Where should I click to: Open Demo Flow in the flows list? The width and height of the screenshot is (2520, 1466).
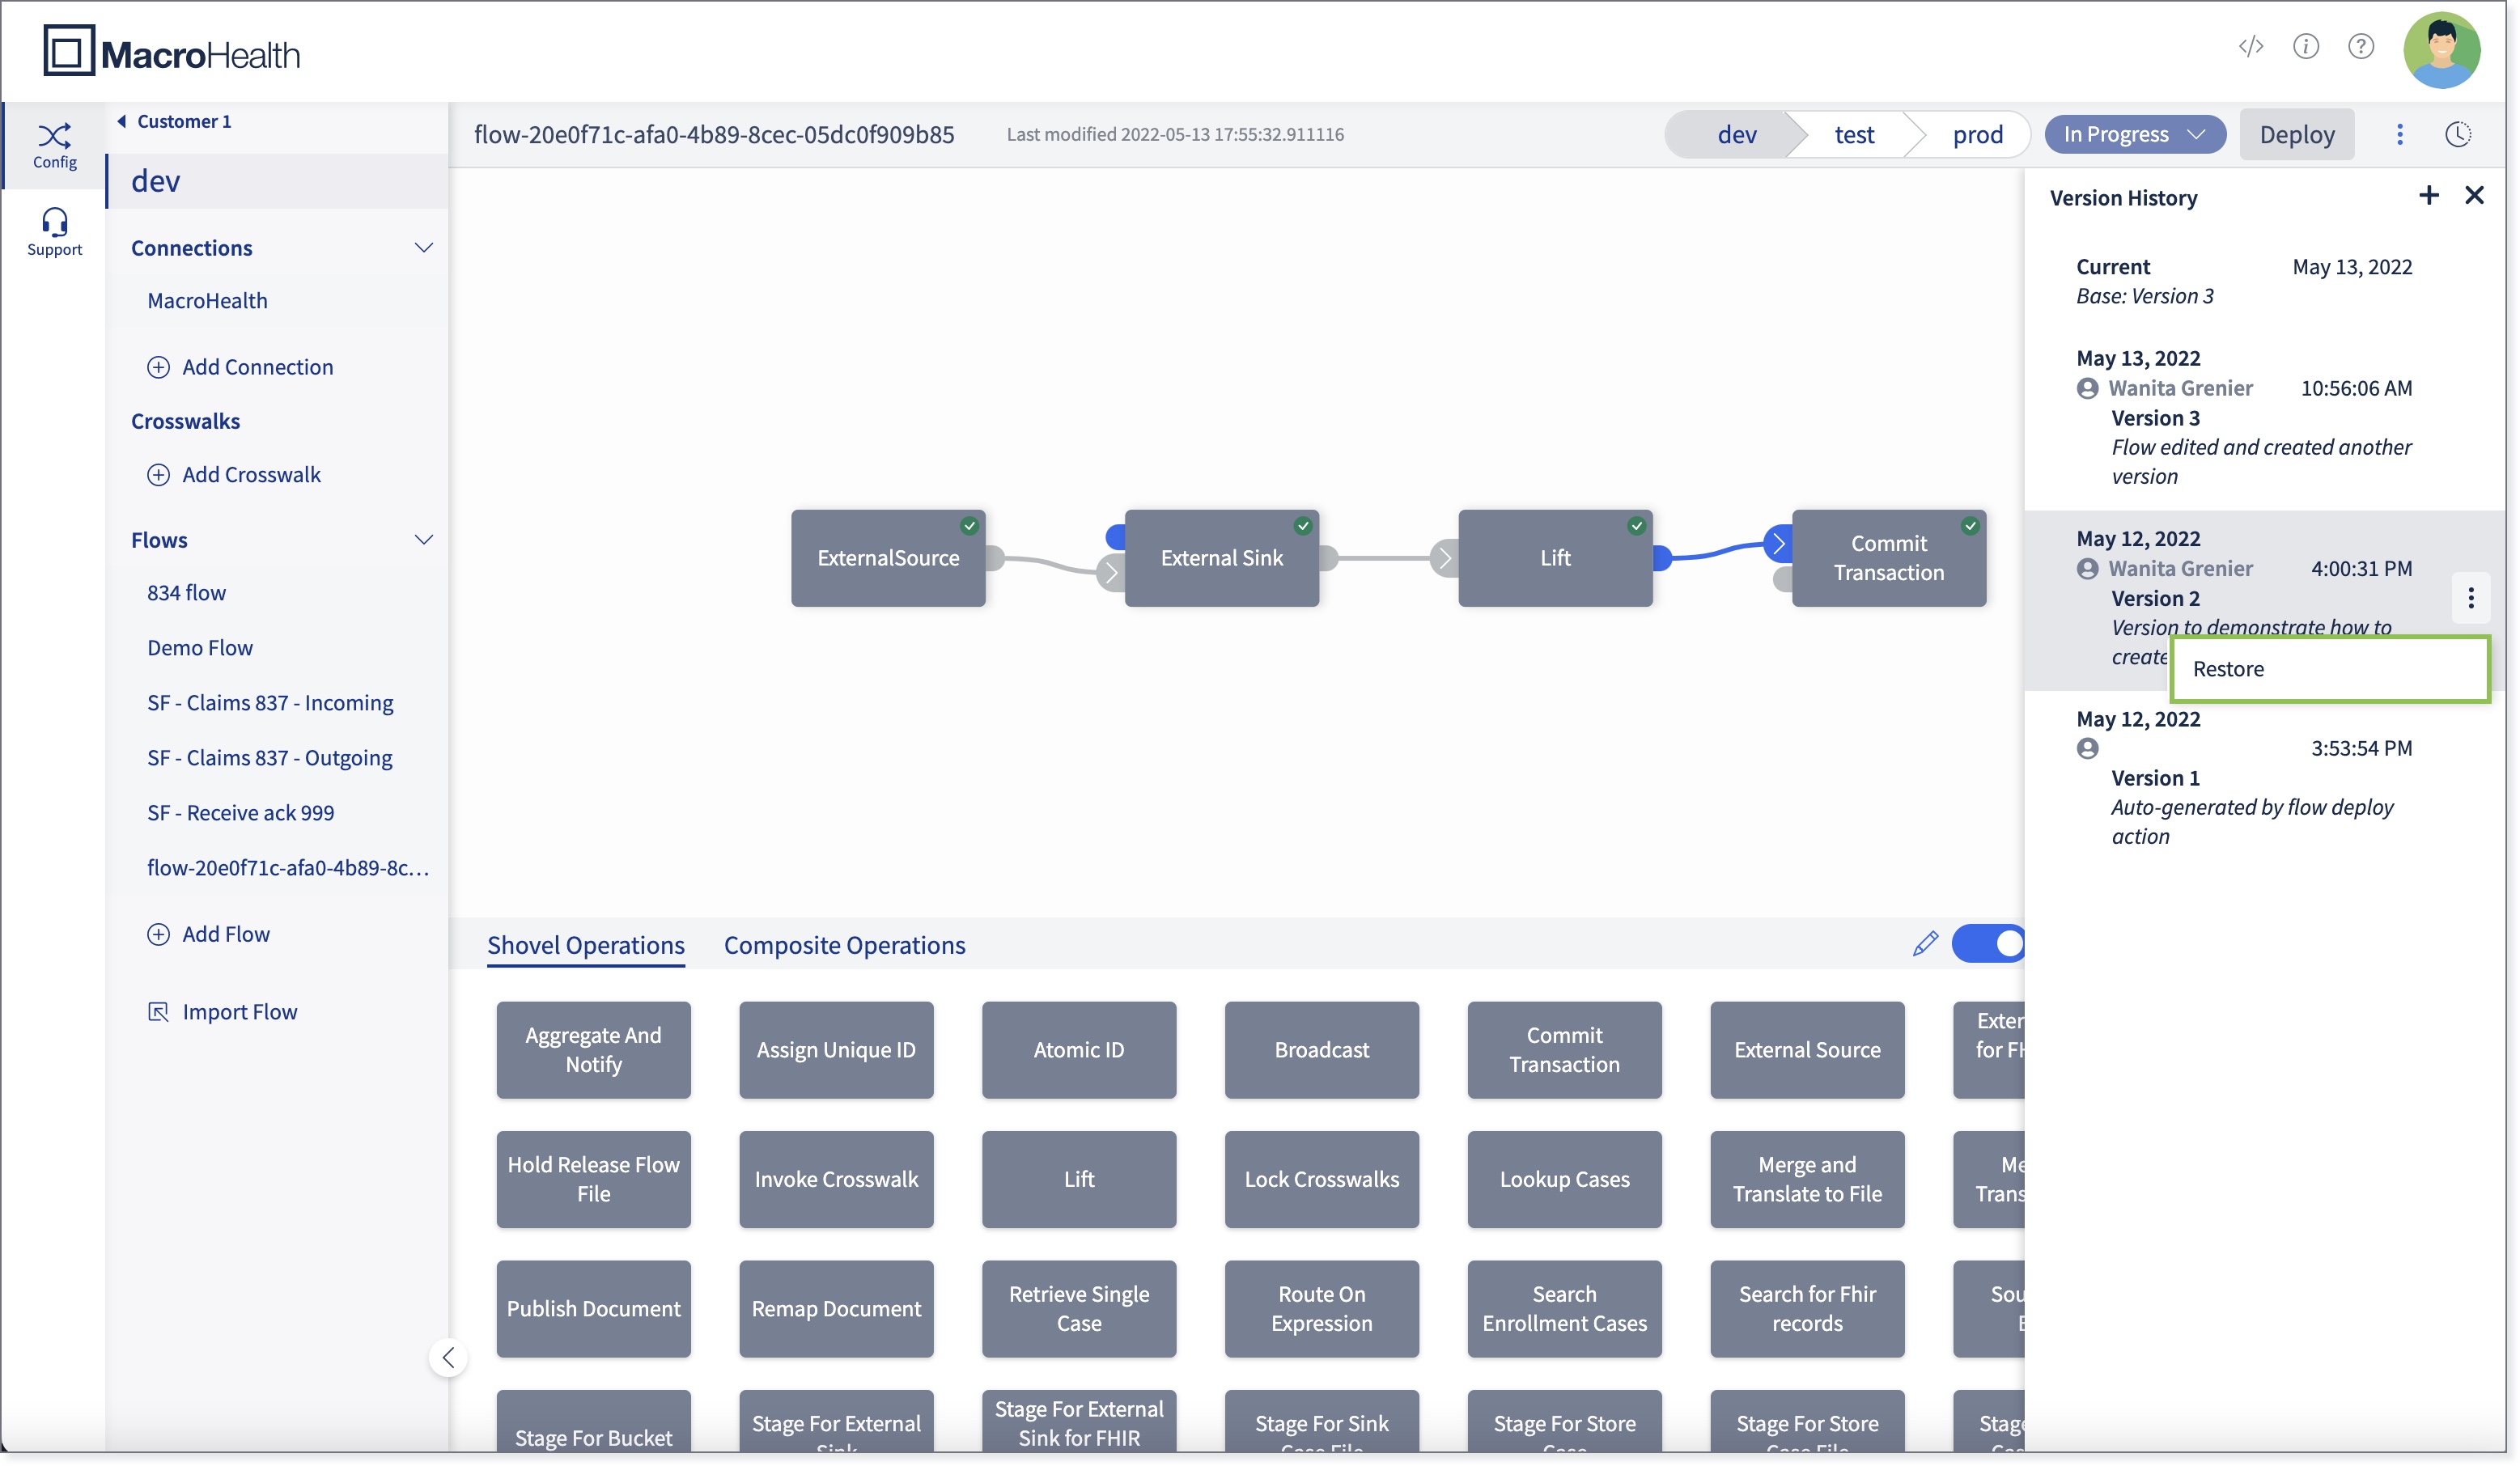pos(200,647)
